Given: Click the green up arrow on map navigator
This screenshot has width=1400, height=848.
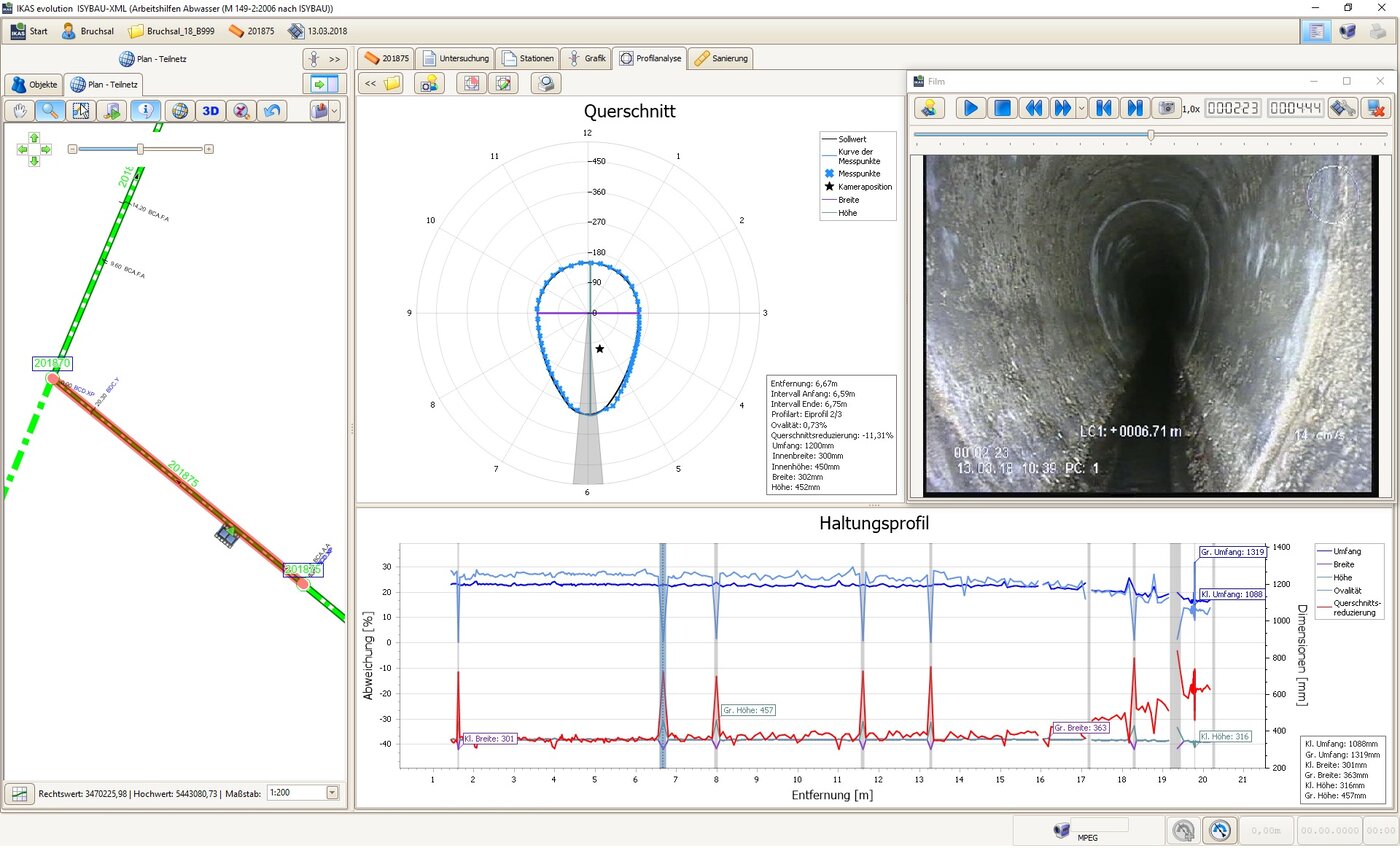Looking at the screenshot, I should coord(34,138).
